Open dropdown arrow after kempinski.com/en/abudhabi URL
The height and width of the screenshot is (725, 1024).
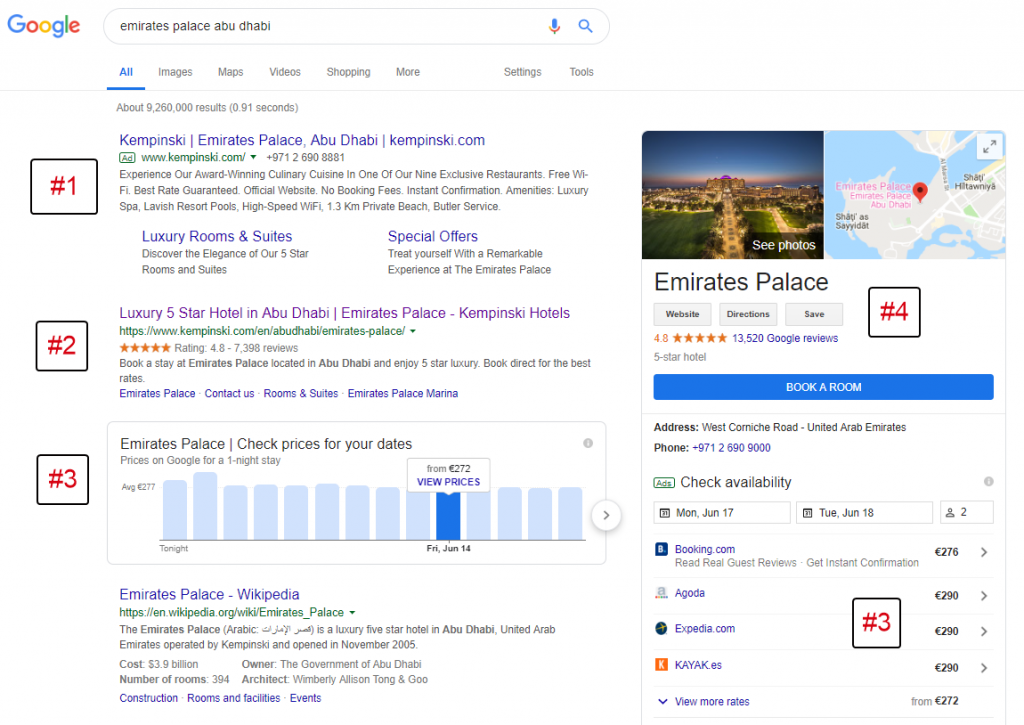click(413, 331)
